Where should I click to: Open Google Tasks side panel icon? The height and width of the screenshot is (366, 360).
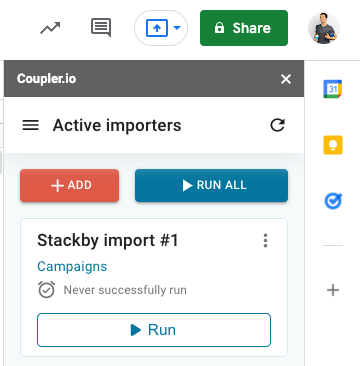click(333, 201)
